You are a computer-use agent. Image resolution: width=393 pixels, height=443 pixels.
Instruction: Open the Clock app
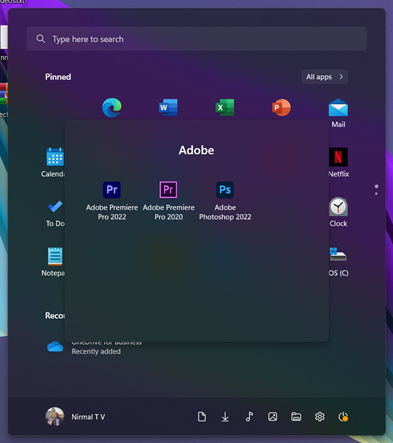tap(338, 212)
